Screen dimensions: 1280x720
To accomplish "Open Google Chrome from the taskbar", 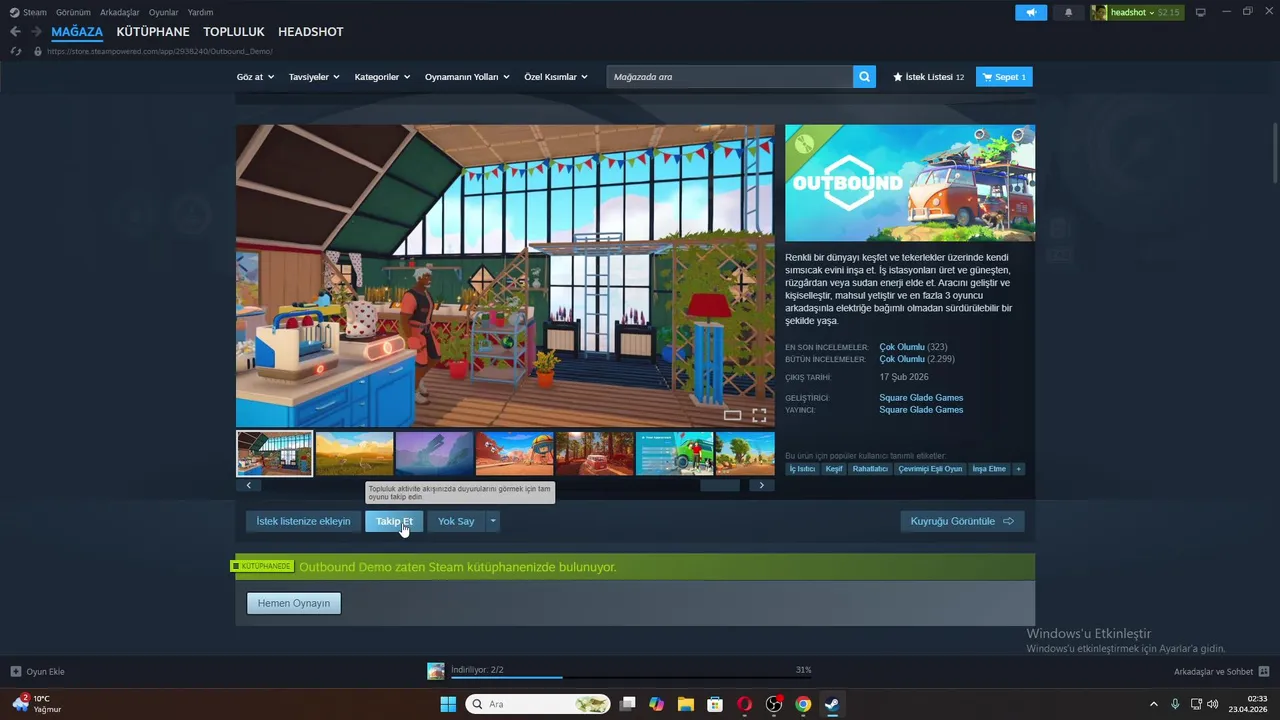I will (x=803, y=704).
